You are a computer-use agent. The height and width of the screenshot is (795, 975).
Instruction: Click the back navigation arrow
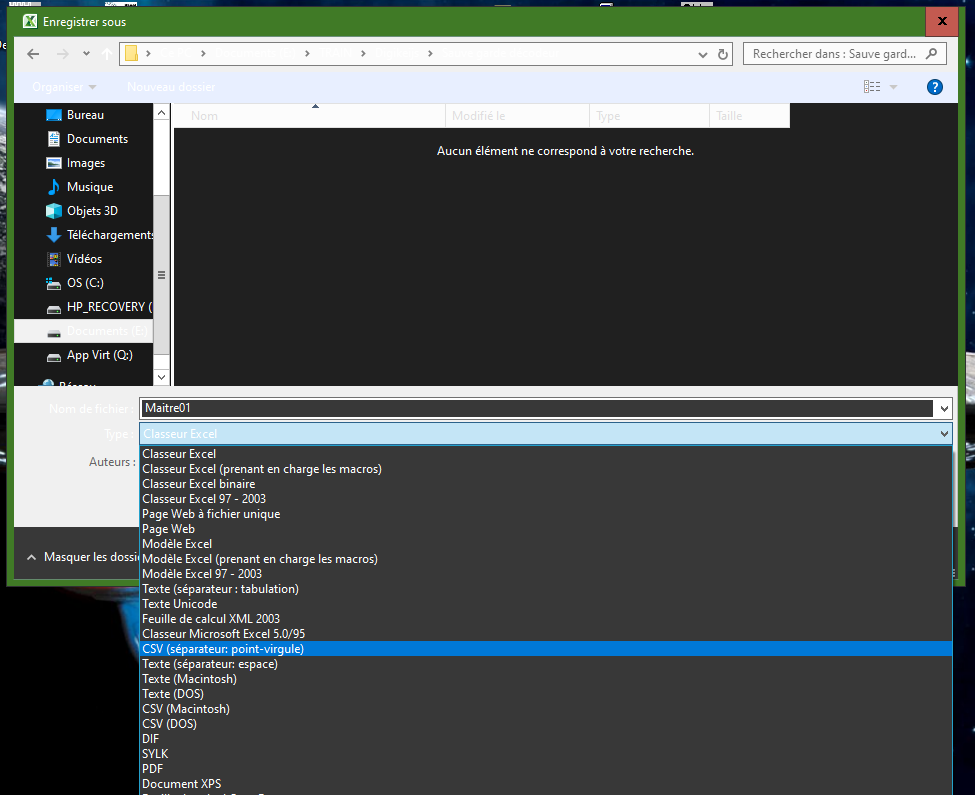(34, 54)
